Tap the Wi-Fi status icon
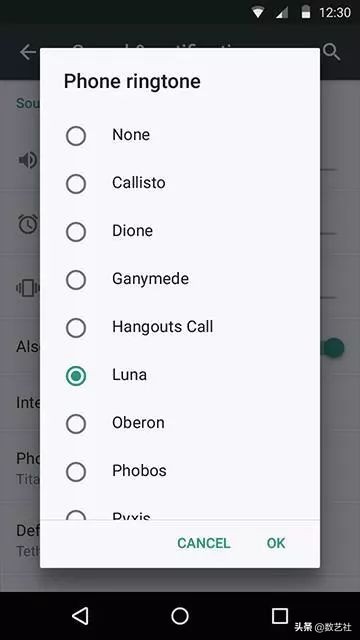 coord(258,13)
